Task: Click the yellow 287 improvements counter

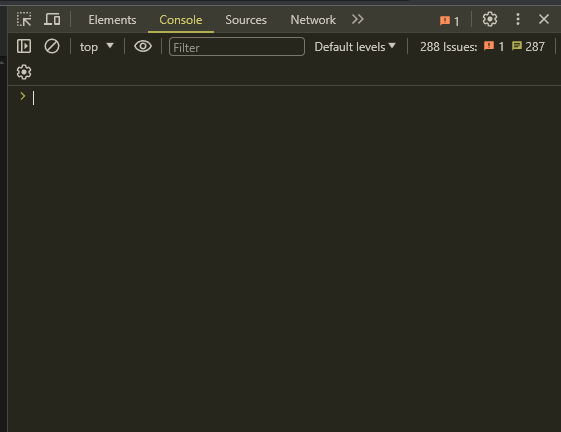Action: tap(528, 46)
